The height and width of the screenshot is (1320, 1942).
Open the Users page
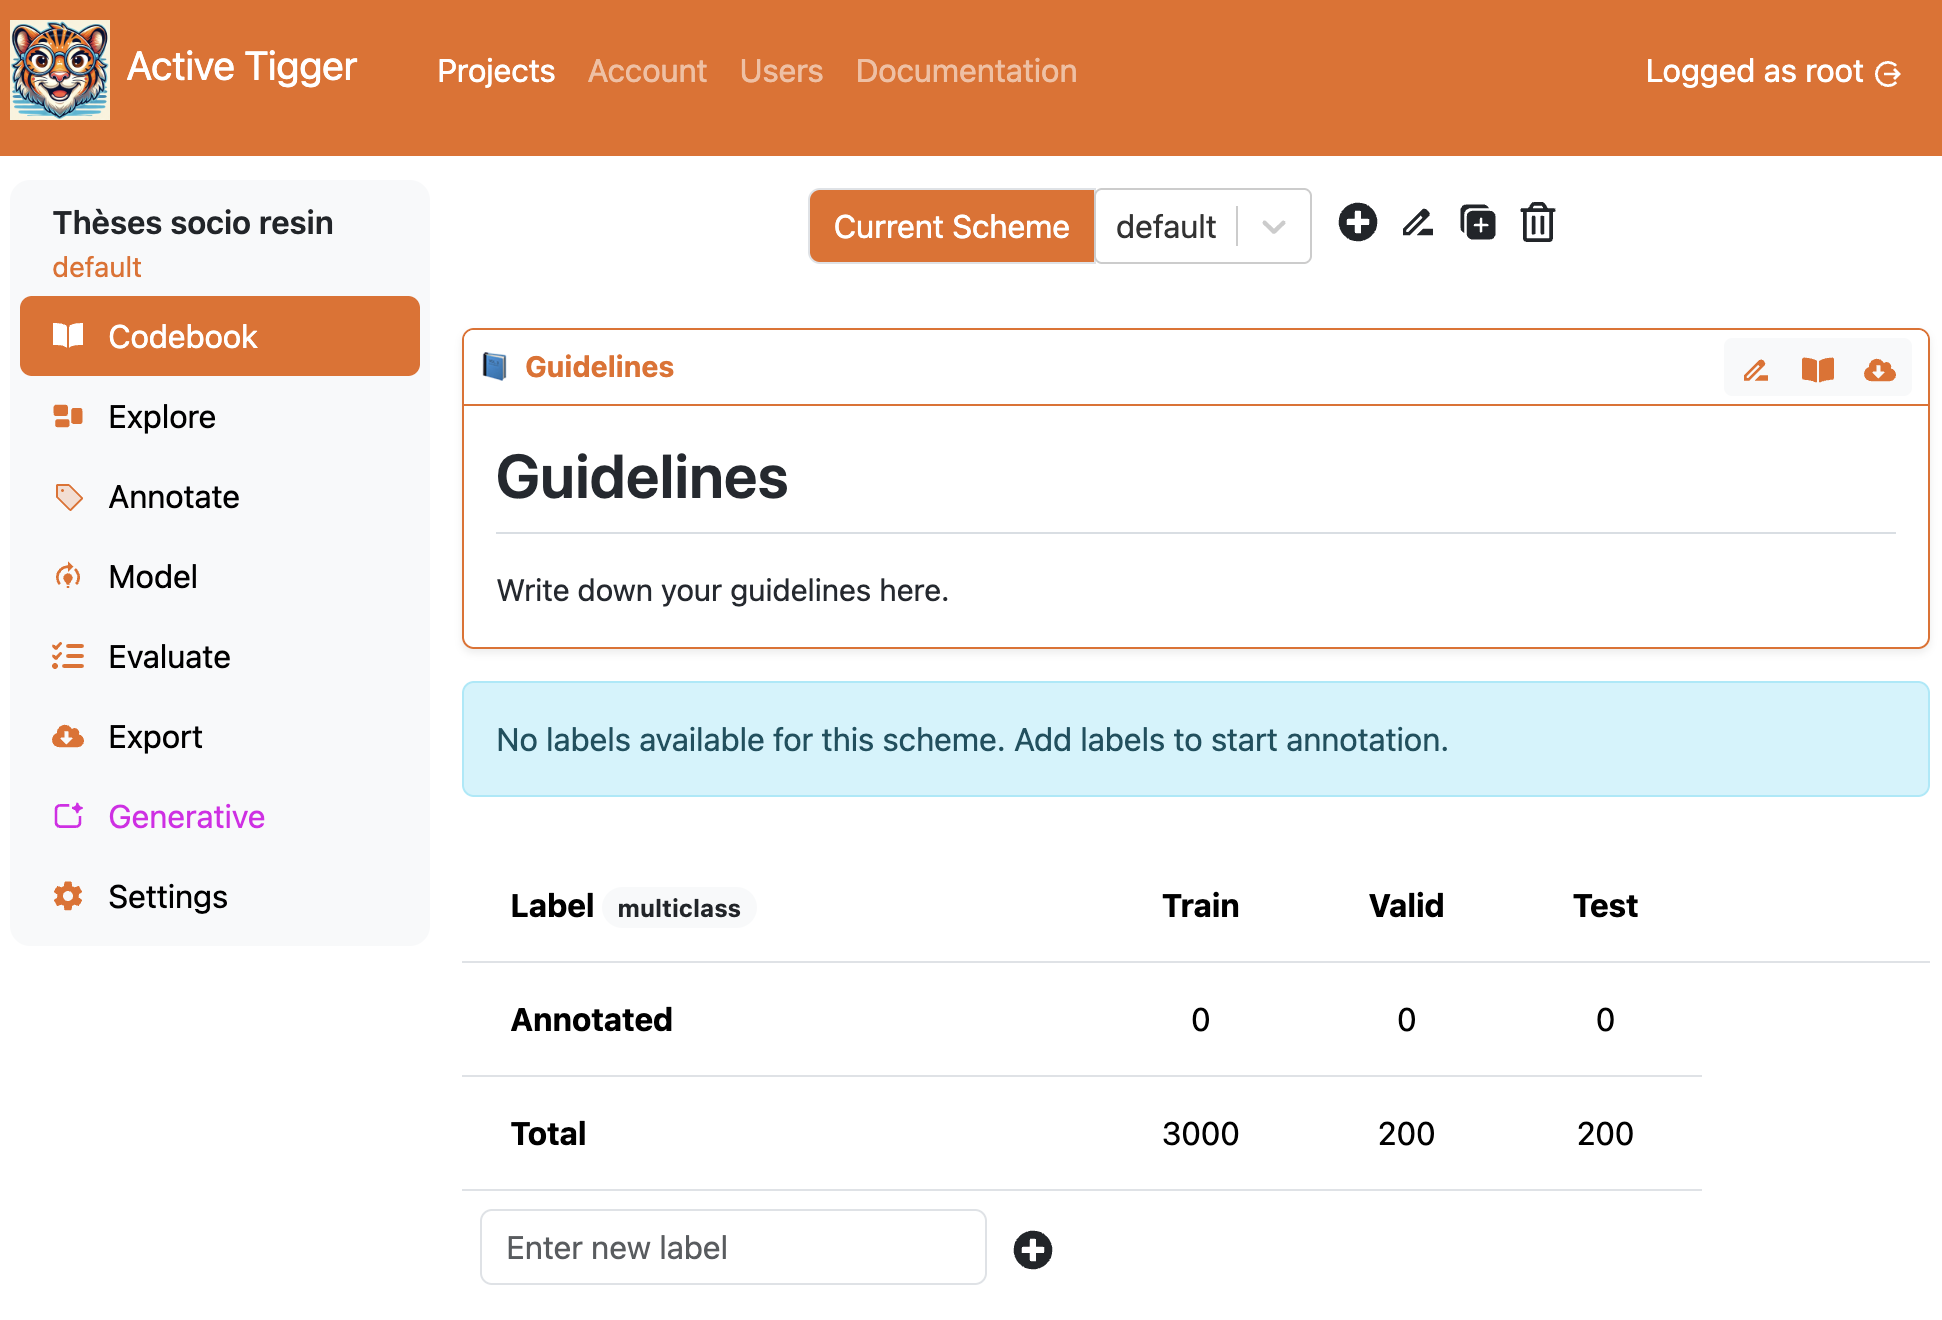tap(781, 71)
